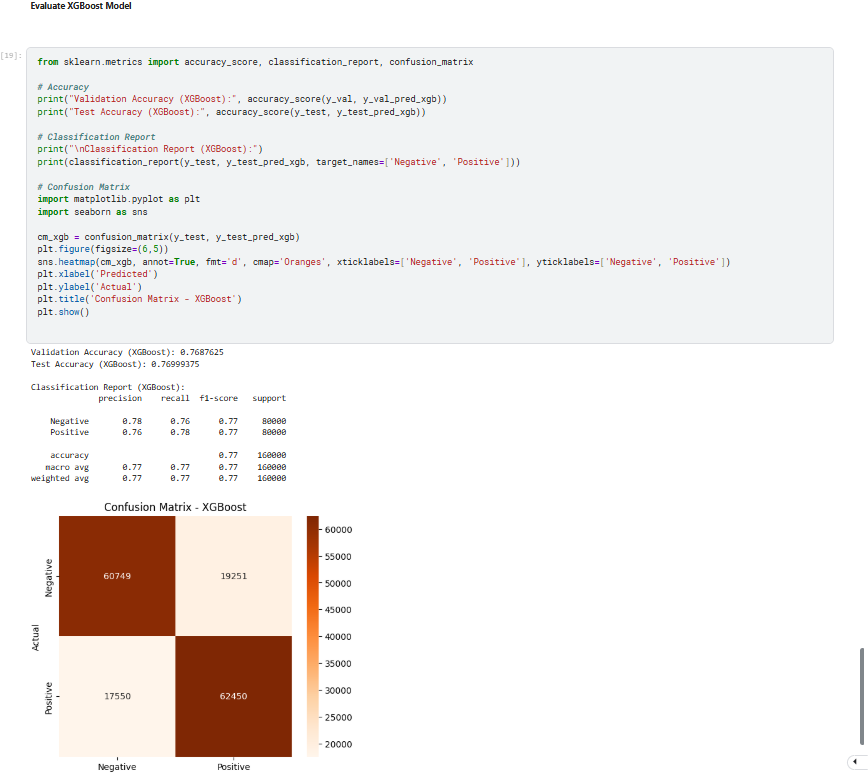868x773 pixels.
Task: Click the "accuracy" row label in the report
Action: coord(69,455)
